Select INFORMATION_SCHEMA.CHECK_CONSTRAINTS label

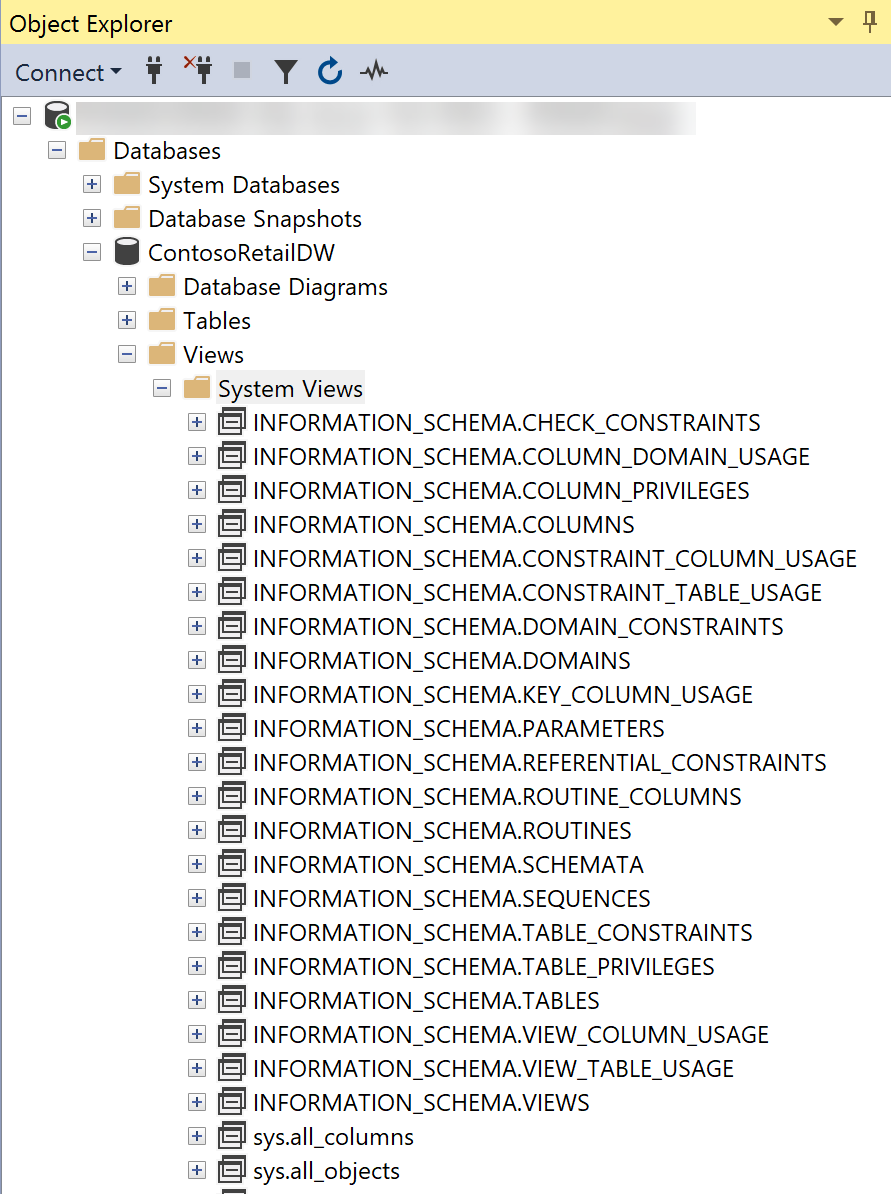[506, 423]
